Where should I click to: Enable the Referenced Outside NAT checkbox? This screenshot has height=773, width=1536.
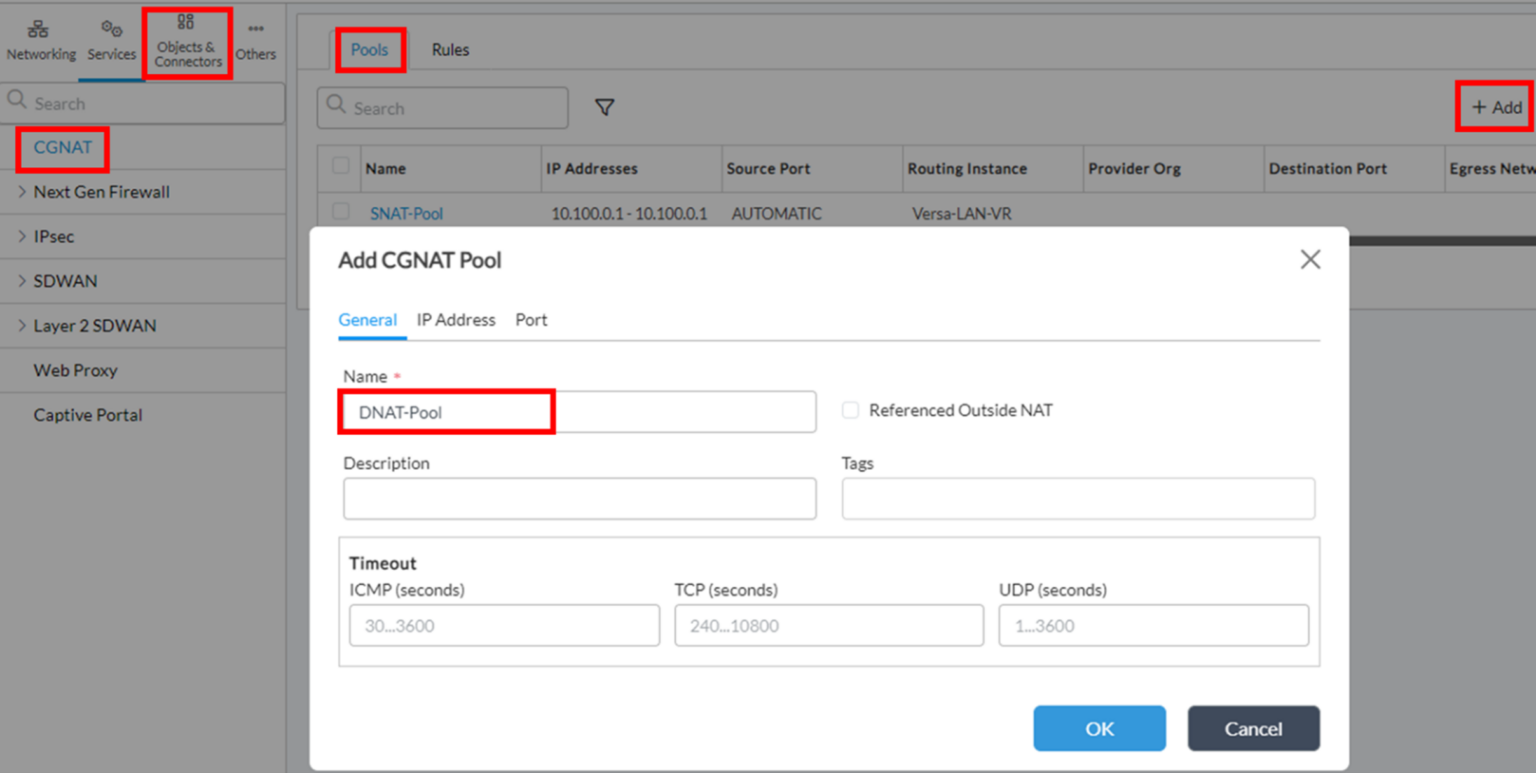coord(849,410)
